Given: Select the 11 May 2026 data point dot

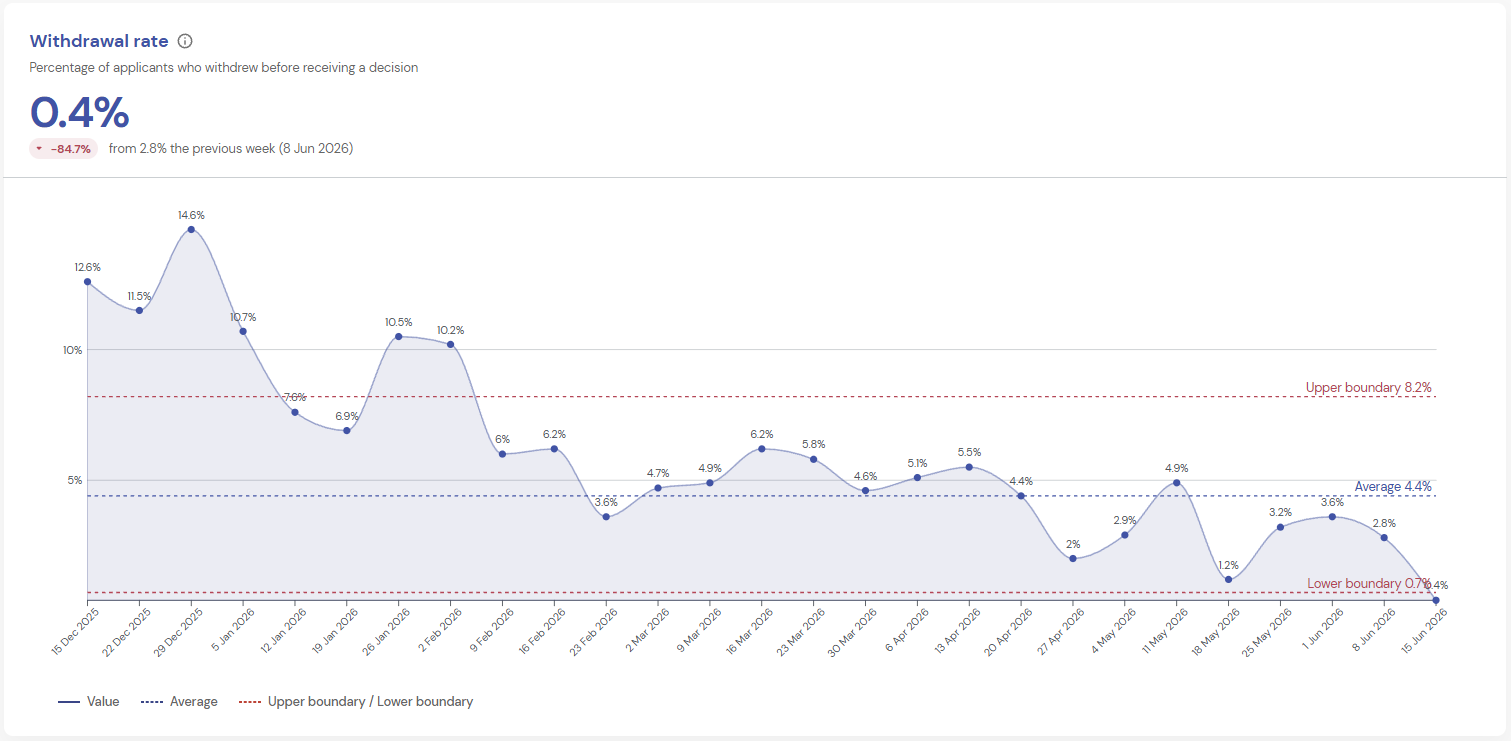Looking at the screenshot, I should [x=1176, y=483].
